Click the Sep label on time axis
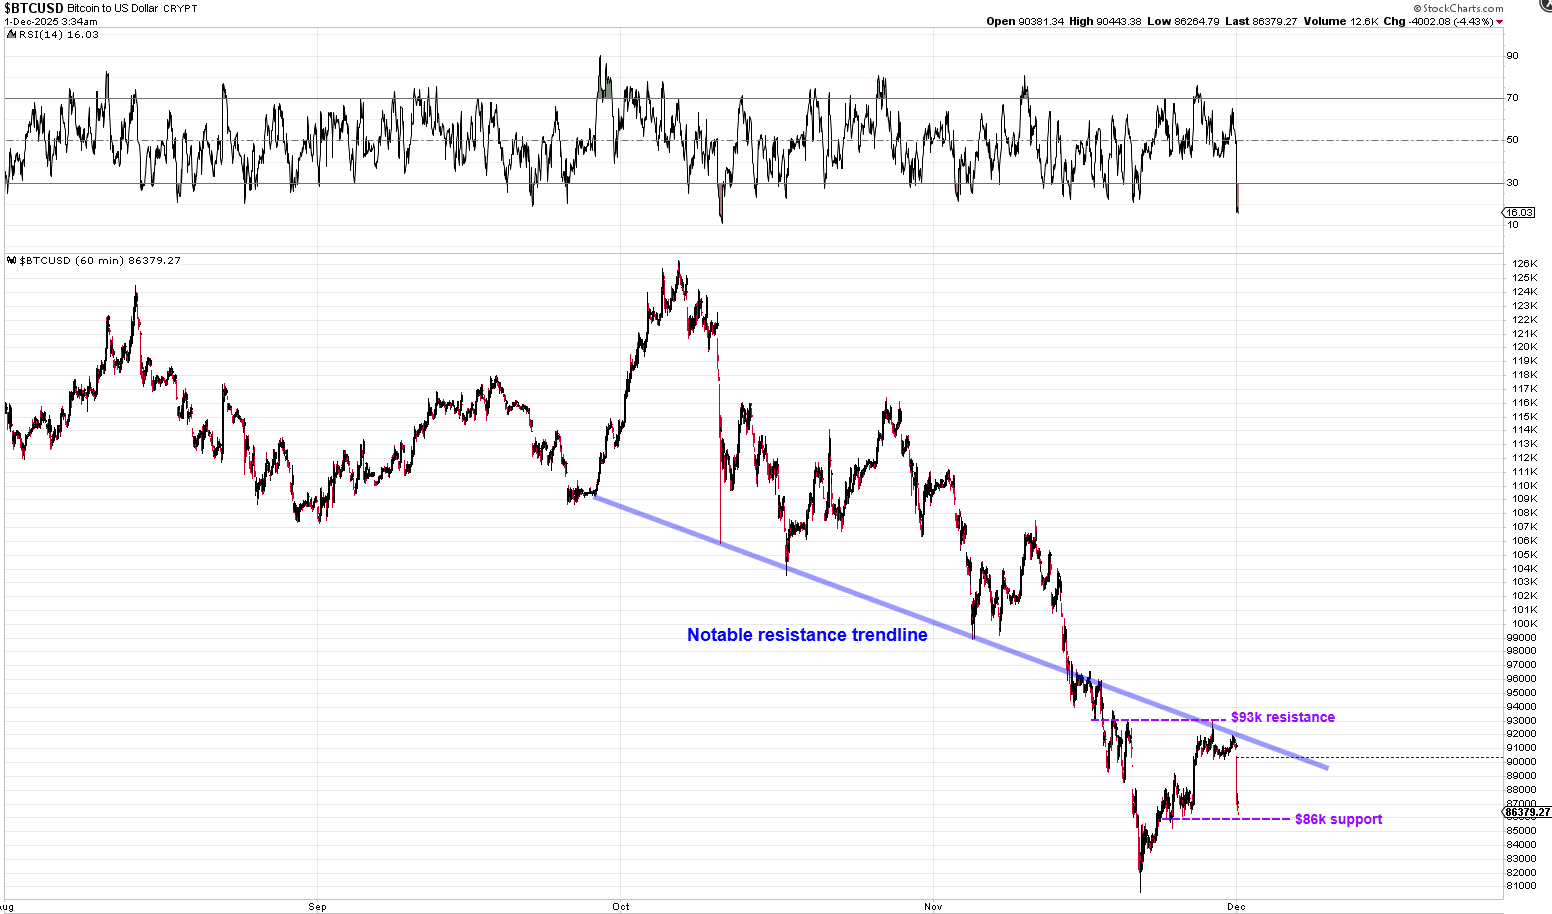The image size is (1552, 914). (317, 907)
